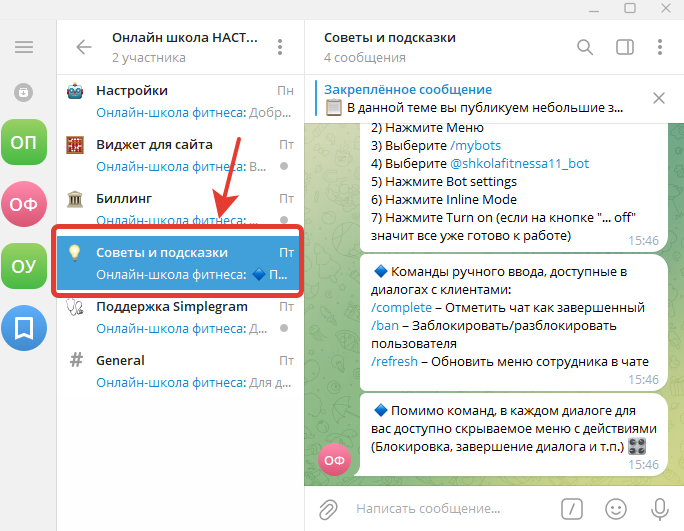Close the pinned message banner
This screenshot has height=531, width=684.
(659, 98)
